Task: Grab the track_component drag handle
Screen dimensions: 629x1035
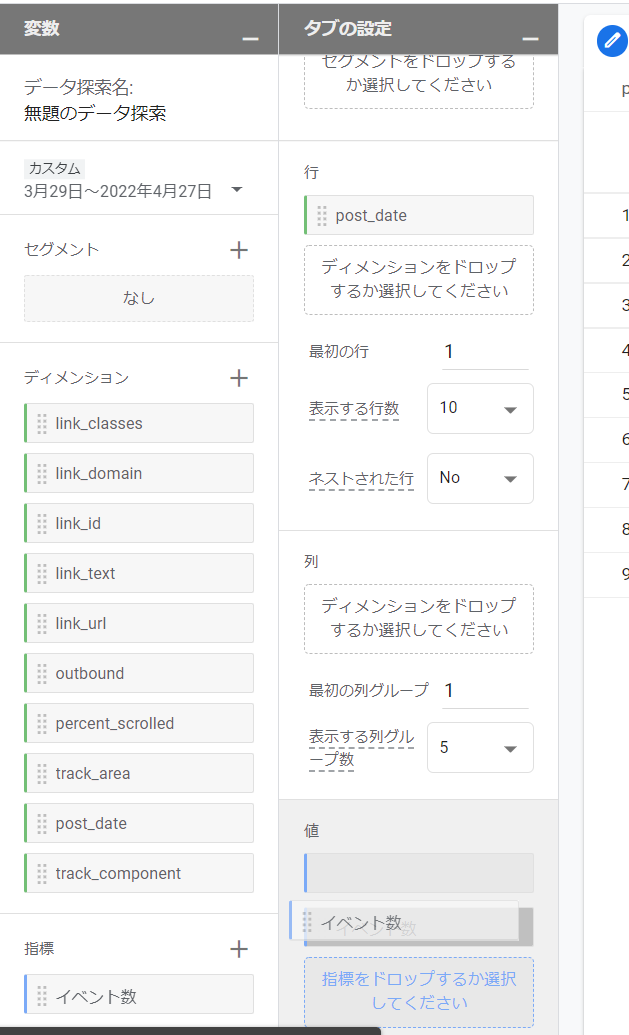Action: coord(42,874)
